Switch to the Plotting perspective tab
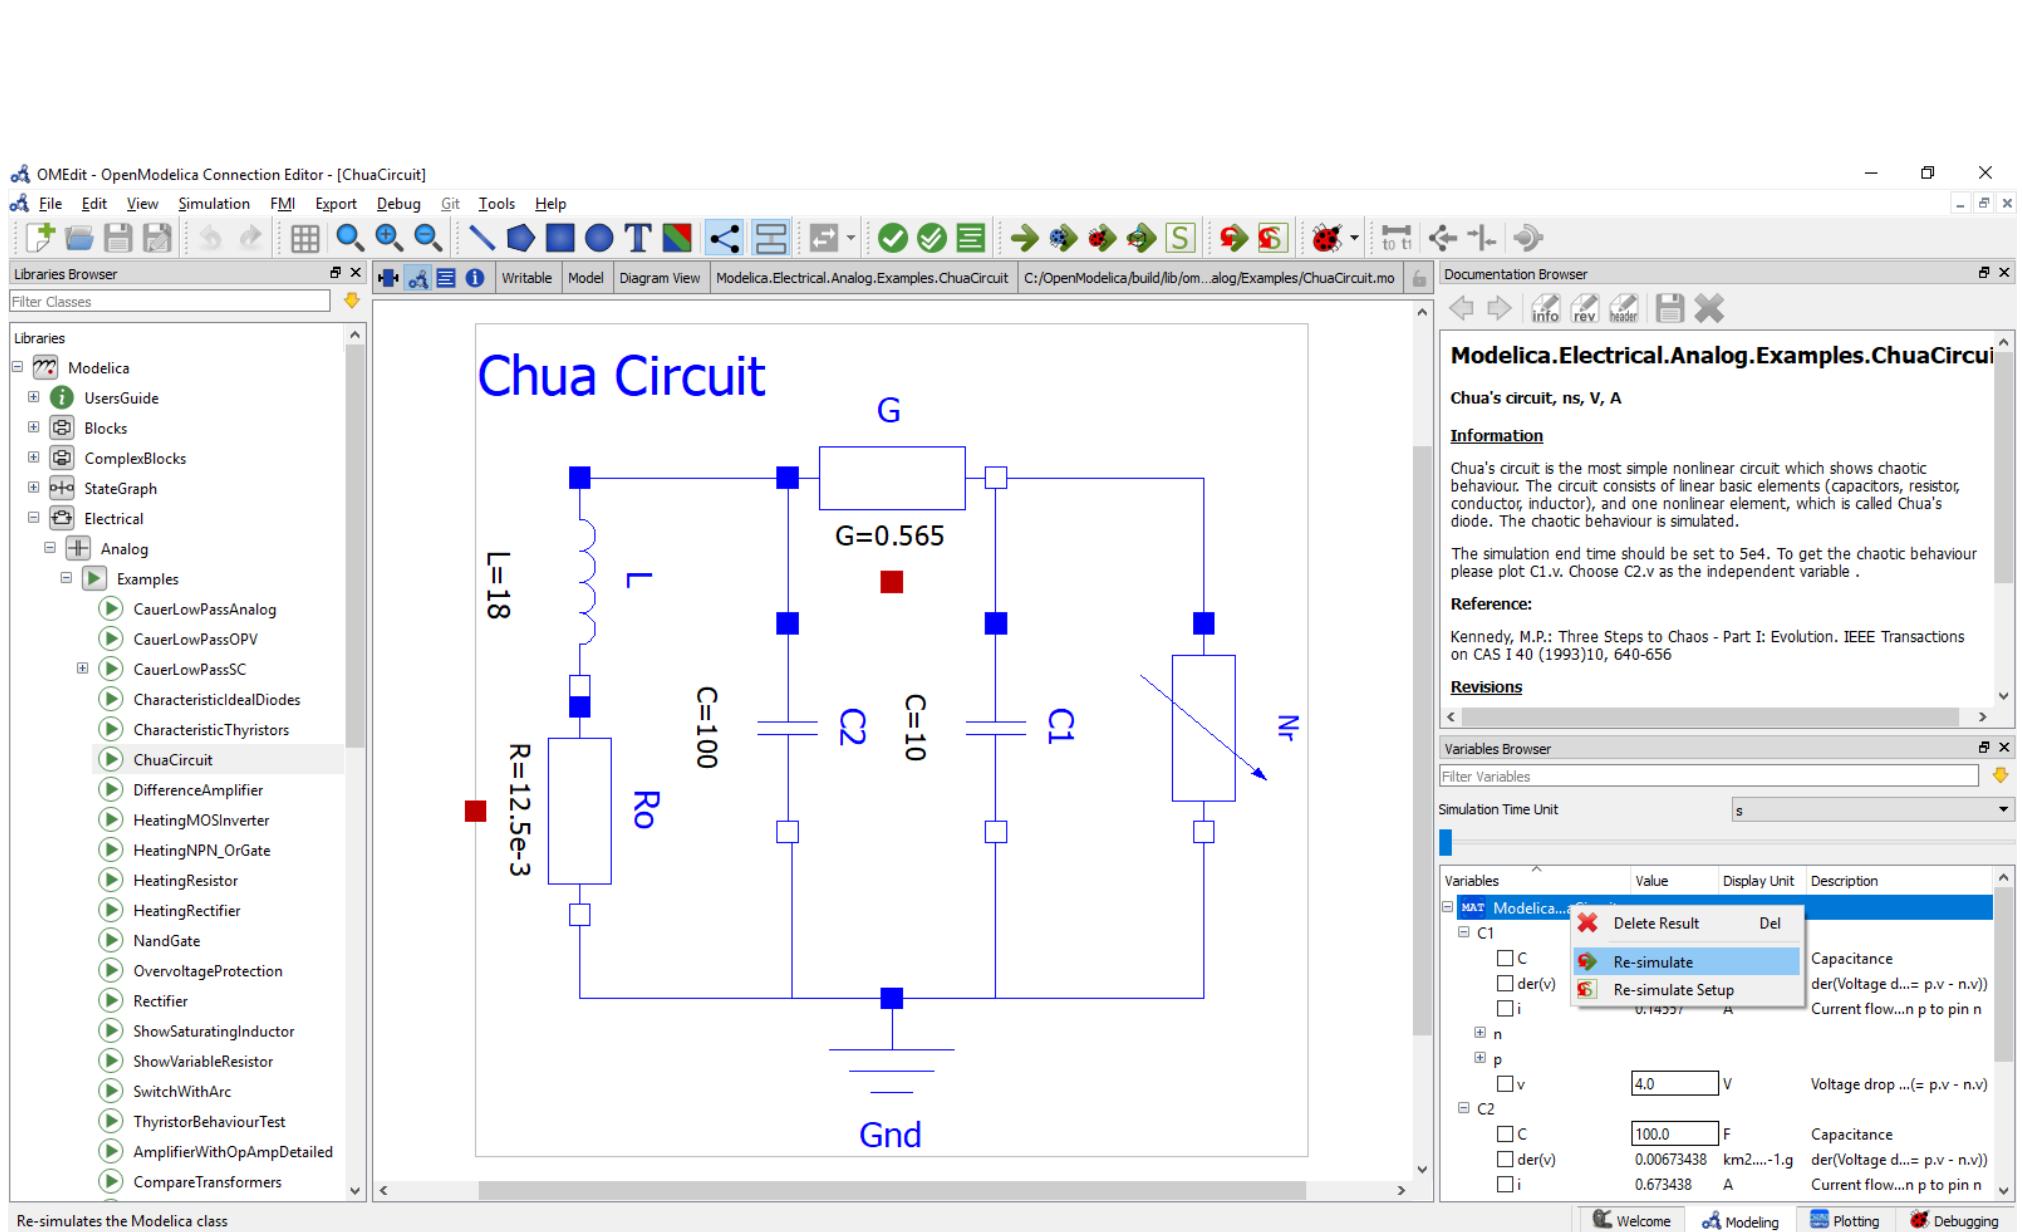 pyautogui.click(x=1844, y=1220)
